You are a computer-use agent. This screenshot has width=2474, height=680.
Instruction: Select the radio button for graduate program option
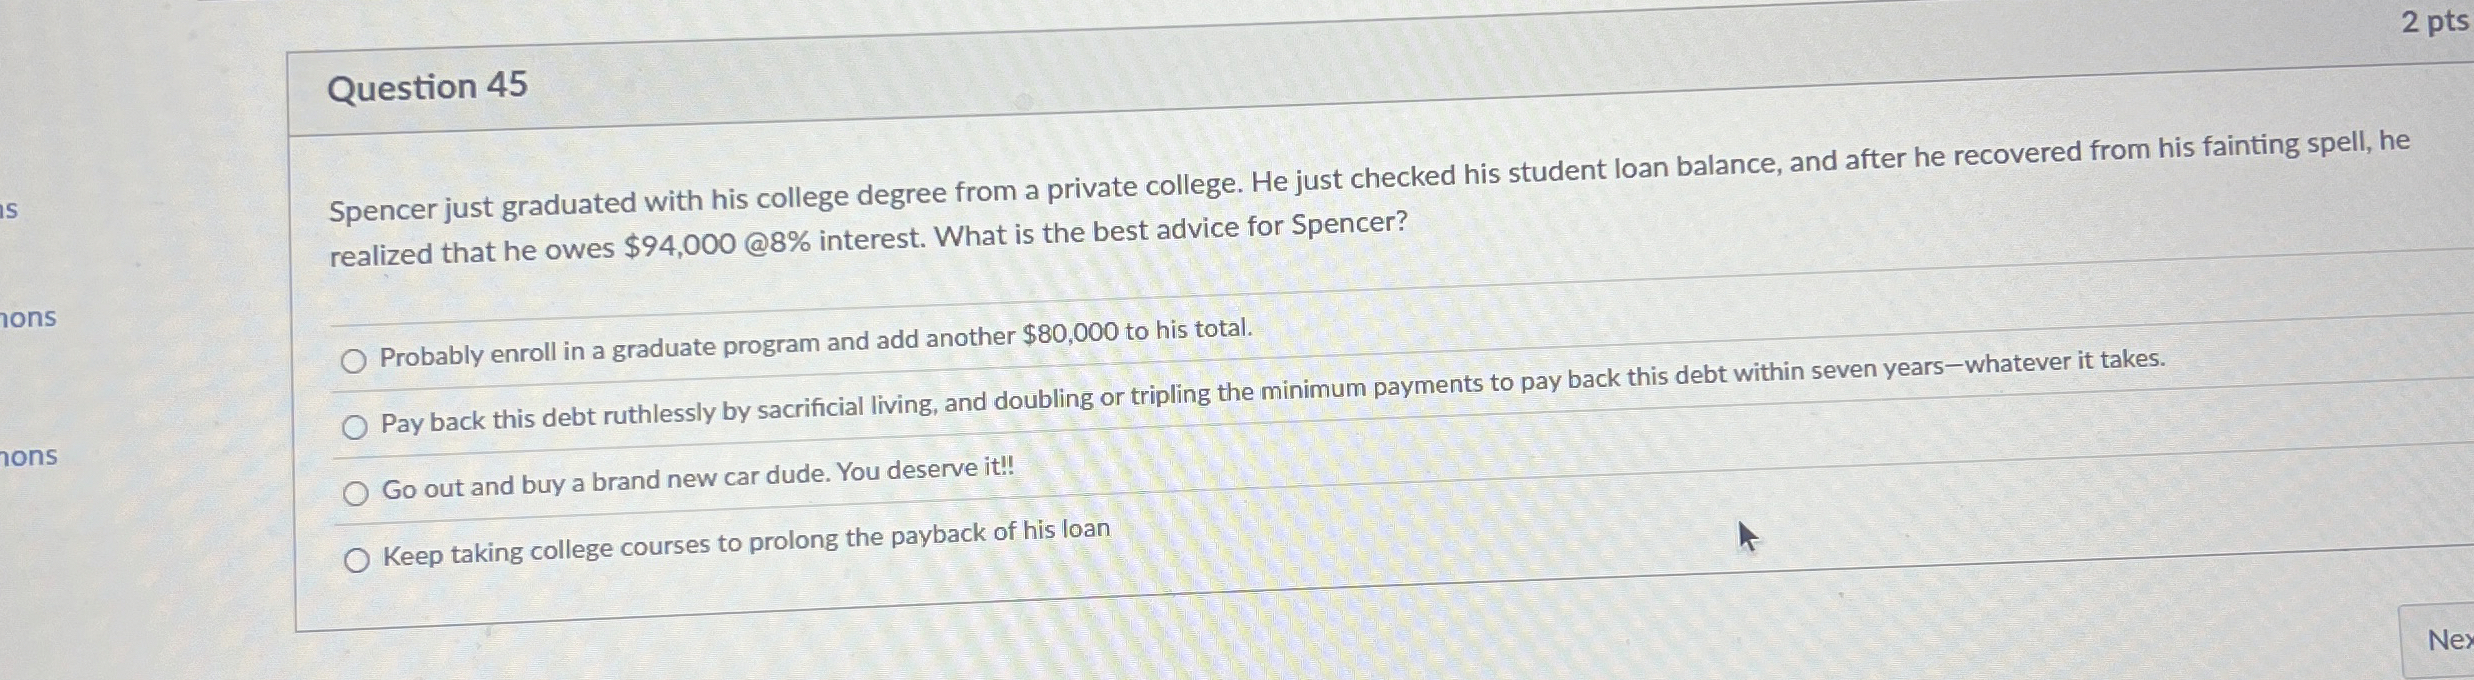pos(354,360)
